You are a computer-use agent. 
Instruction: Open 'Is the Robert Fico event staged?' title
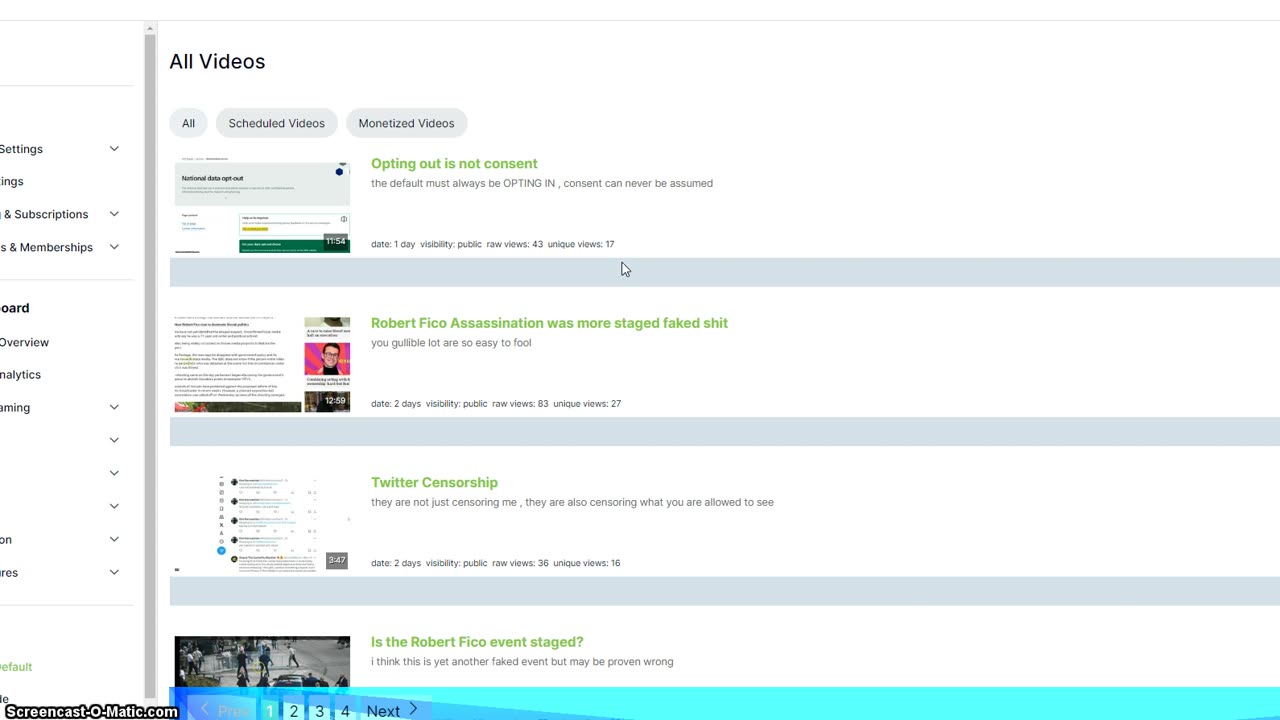click(x=477, y=642)
